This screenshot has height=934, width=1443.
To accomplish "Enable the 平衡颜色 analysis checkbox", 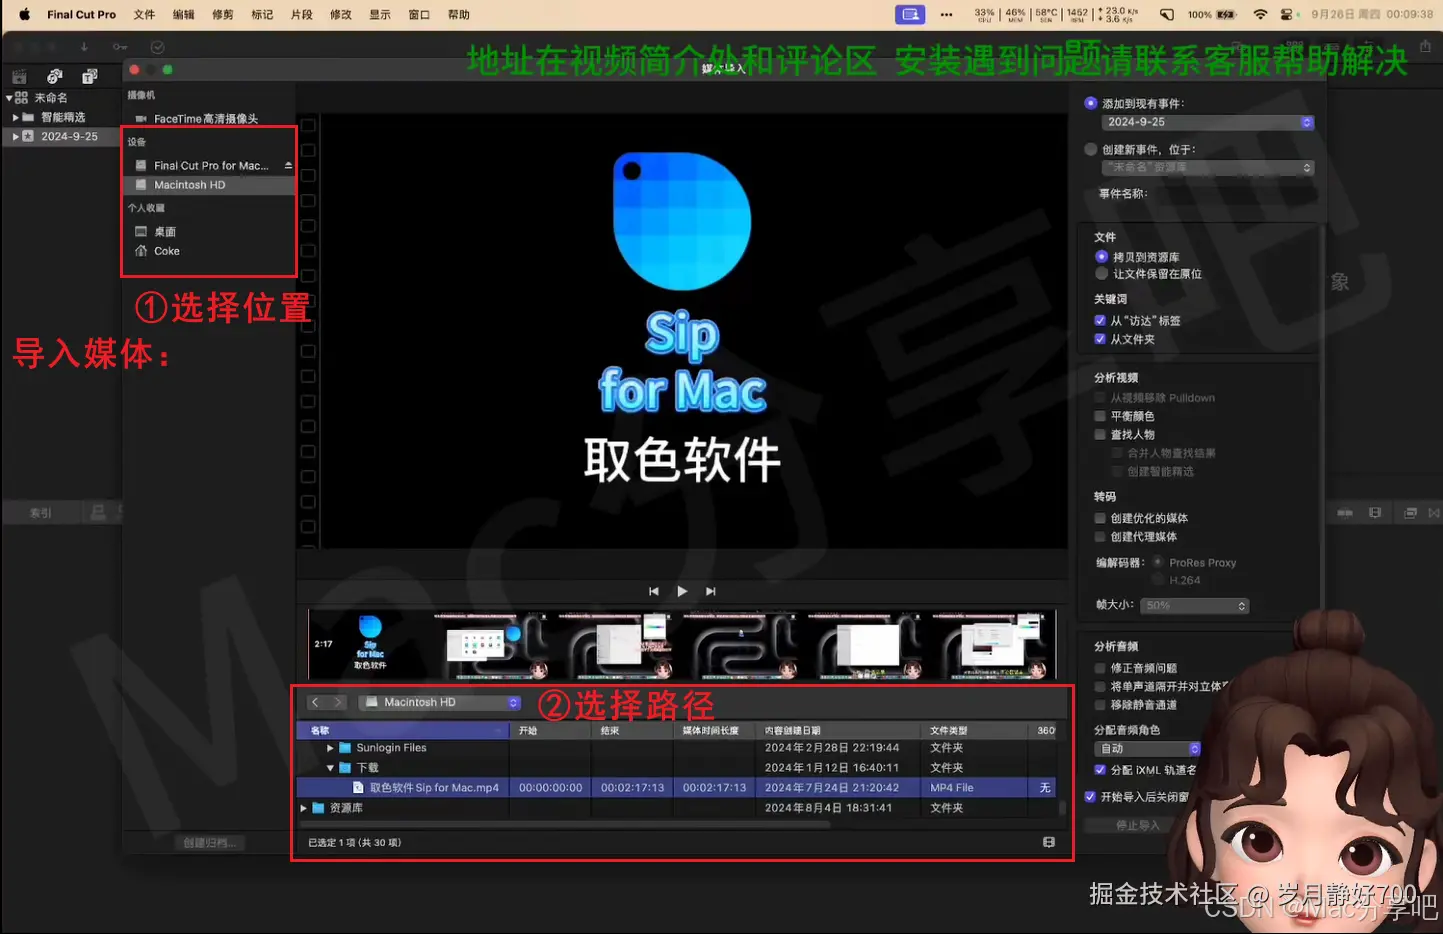I will (x=1099, y=415).
